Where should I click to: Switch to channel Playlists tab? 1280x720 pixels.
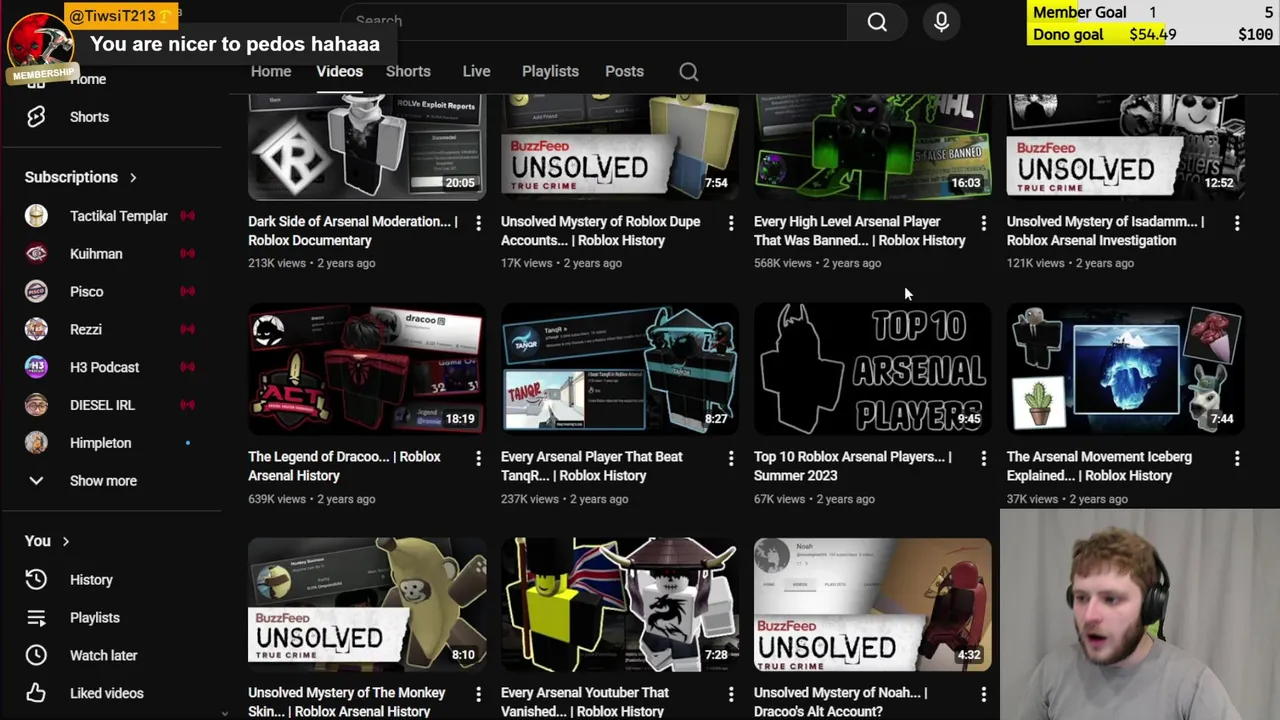pyautogui.click(x=550, y=71)
